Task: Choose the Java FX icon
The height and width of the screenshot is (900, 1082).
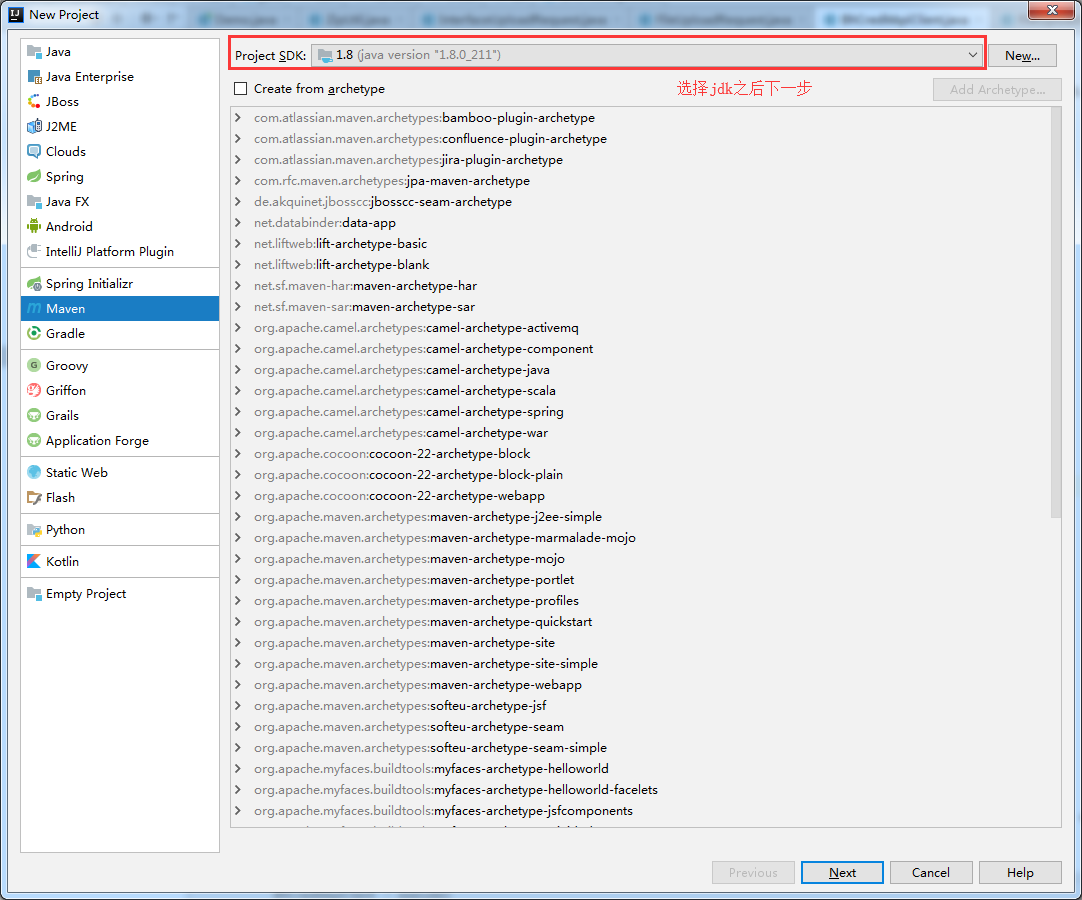Action: (x=34, y=202)
